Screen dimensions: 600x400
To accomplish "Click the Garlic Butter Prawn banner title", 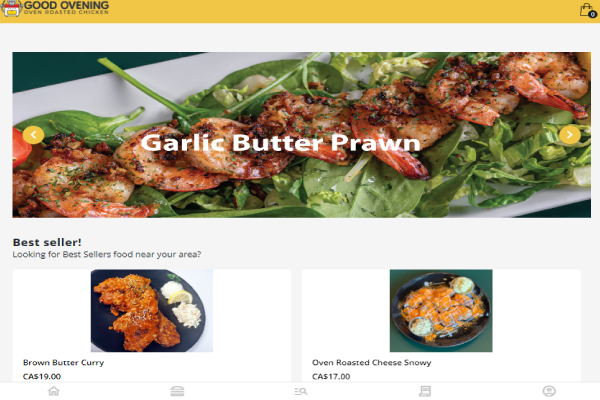I will [280, 142].
